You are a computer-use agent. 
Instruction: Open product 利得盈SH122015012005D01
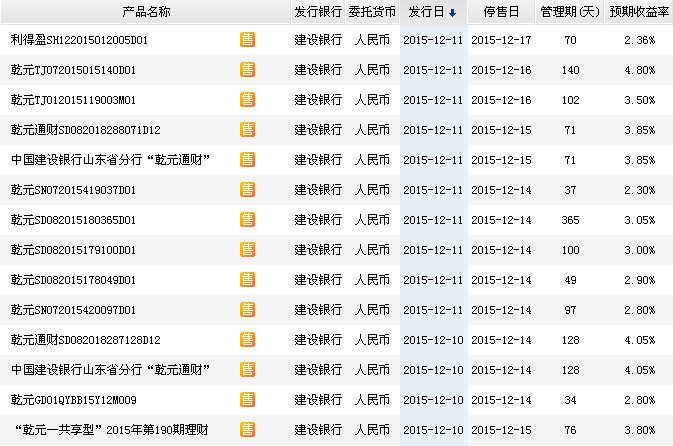pyautogui.click(x=79, y=40)
